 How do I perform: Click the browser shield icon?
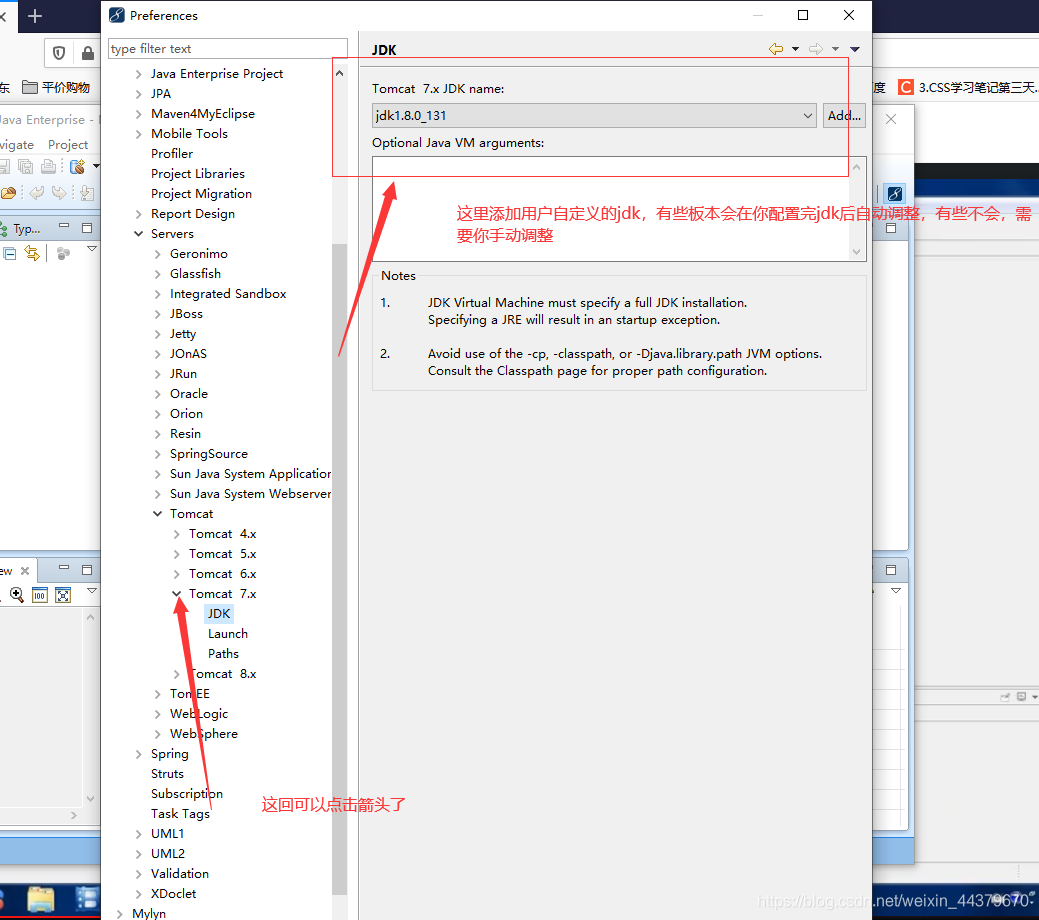[x=58, y=53]
